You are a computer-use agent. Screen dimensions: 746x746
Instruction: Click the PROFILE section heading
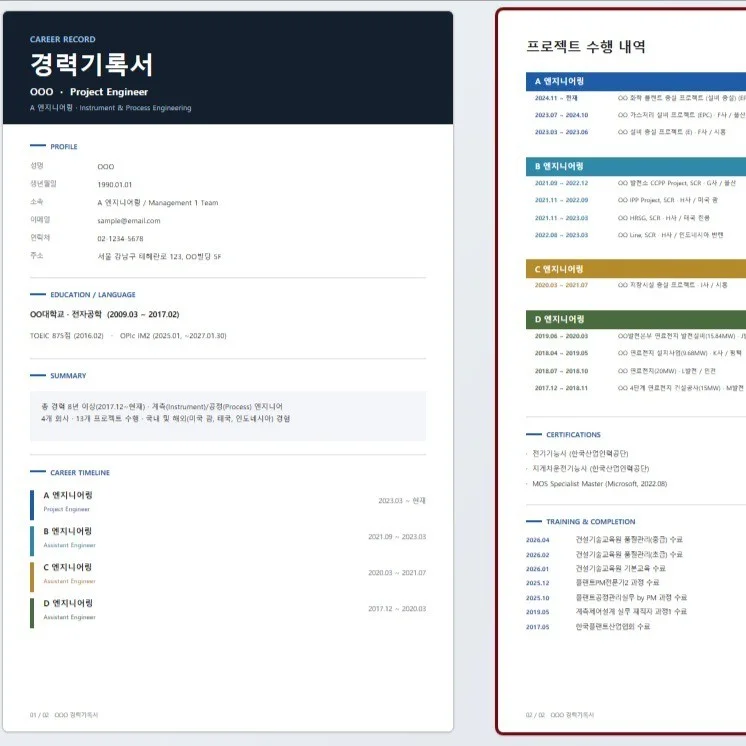tap(64, 147)
